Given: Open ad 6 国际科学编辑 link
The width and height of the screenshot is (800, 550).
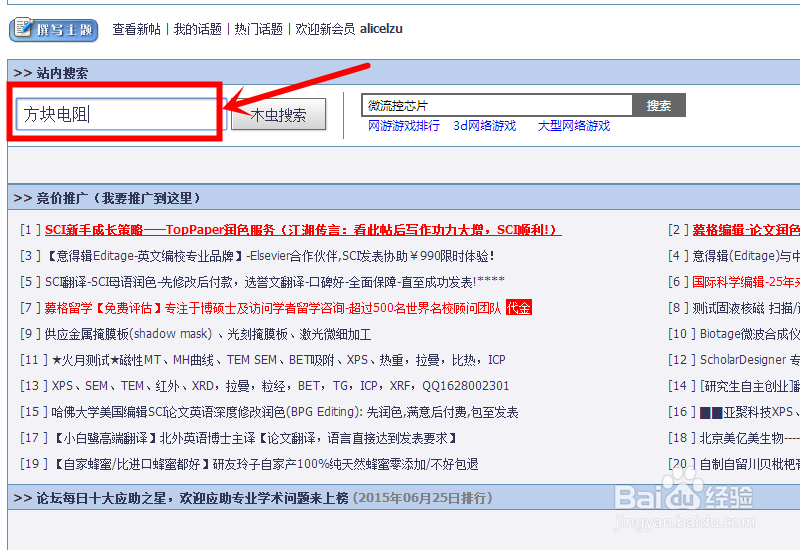Looking at the screenshot, I should tap(746, 282).
